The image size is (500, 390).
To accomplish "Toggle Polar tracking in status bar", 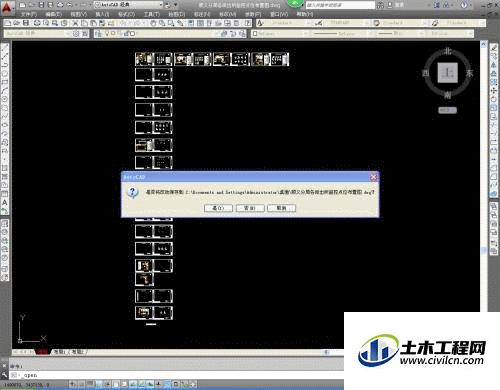I will coord(107,384).
